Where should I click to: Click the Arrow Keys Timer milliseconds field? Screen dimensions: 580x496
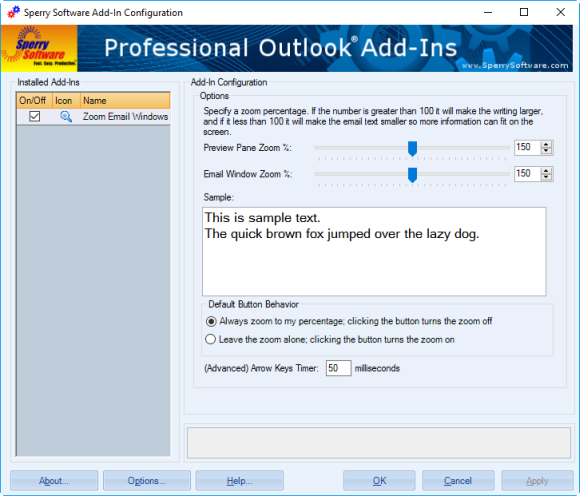(338, 368)
